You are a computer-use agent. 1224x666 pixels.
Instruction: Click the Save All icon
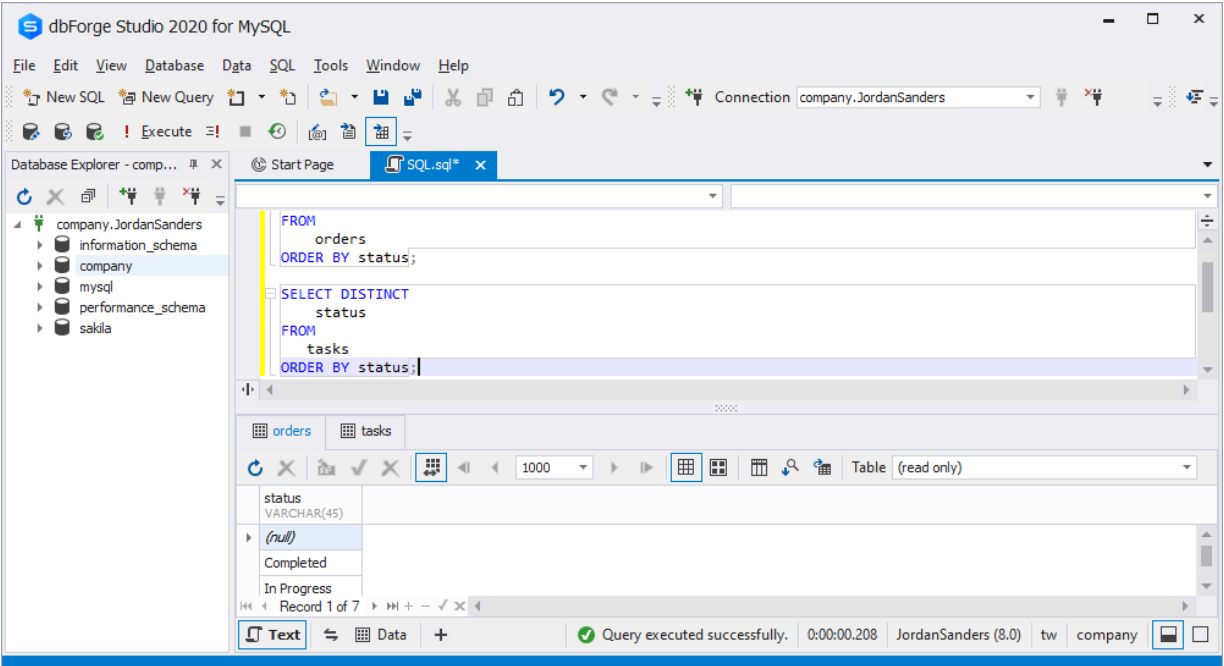[412, 97]
